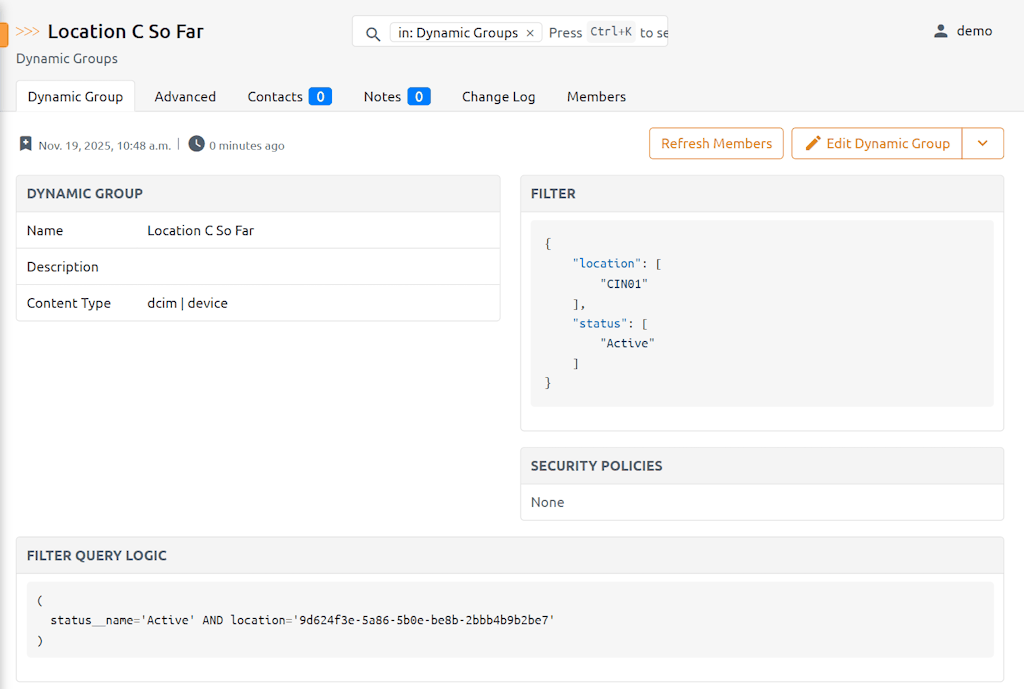This screenshot has height=689, width=1024.
Task: Click the magnifier search icon
Action: point(373,33)
